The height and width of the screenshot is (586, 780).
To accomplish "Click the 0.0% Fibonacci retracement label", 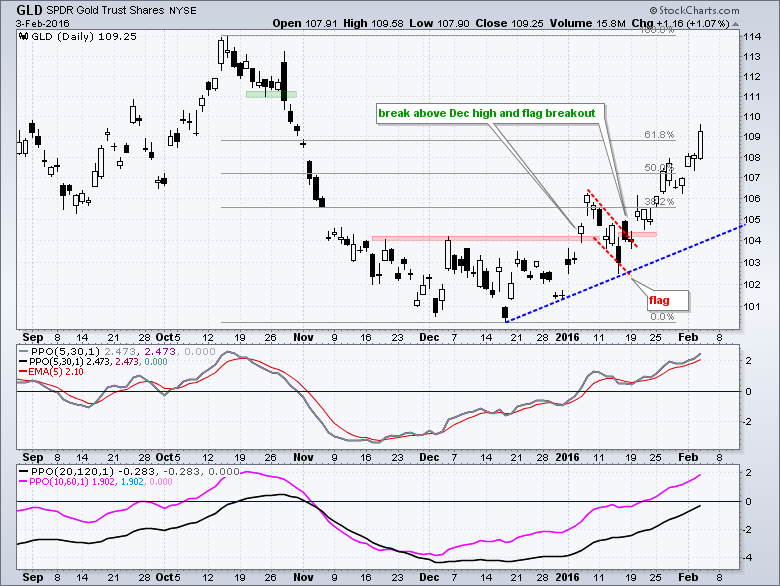I will [662, 316].
